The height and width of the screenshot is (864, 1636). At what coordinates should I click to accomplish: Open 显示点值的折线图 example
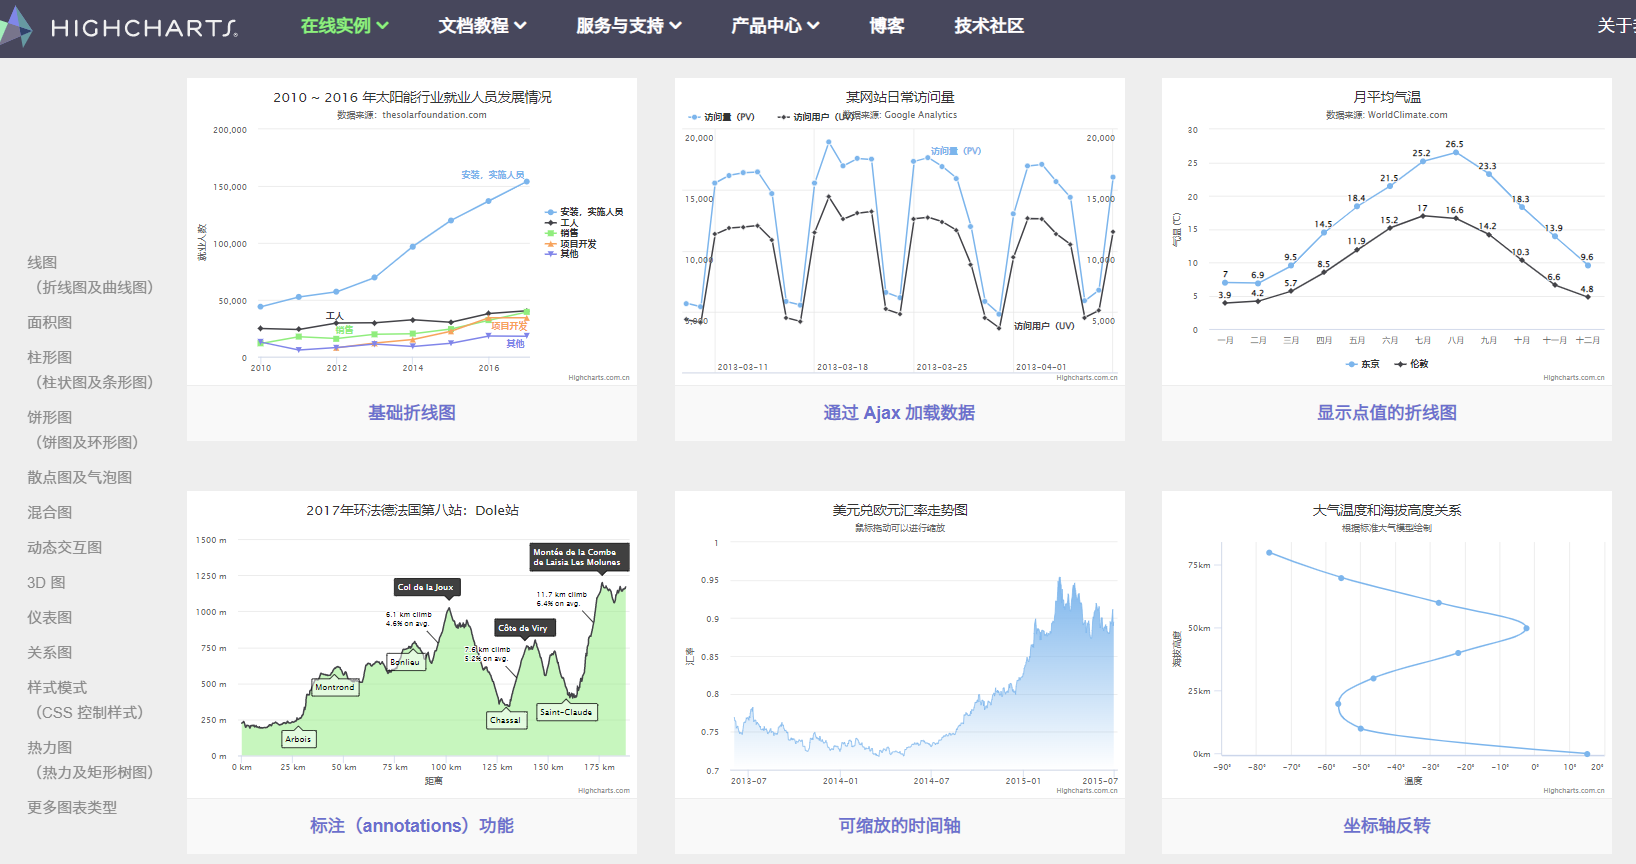coord(1387,413)
